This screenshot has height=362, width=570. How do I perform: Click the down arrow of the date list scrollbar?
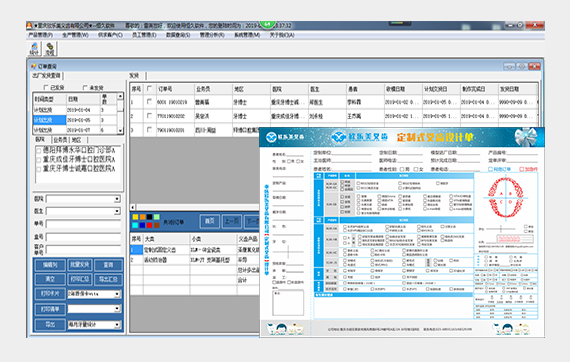120,130
